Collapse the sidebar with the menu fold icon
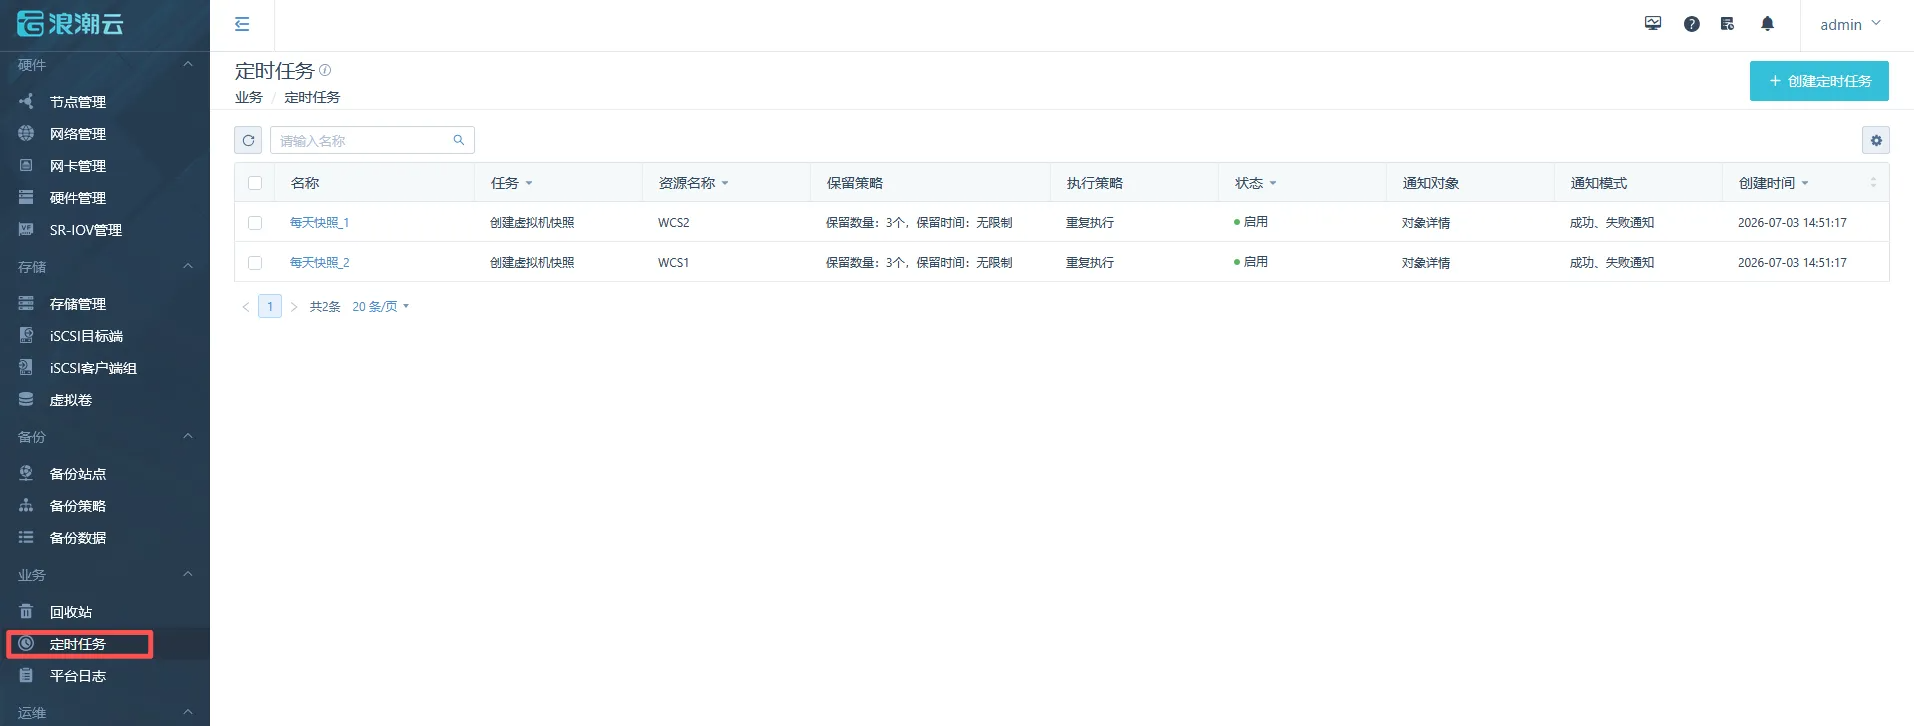The width and height of the screenshot is (1914, 726). 242,24
